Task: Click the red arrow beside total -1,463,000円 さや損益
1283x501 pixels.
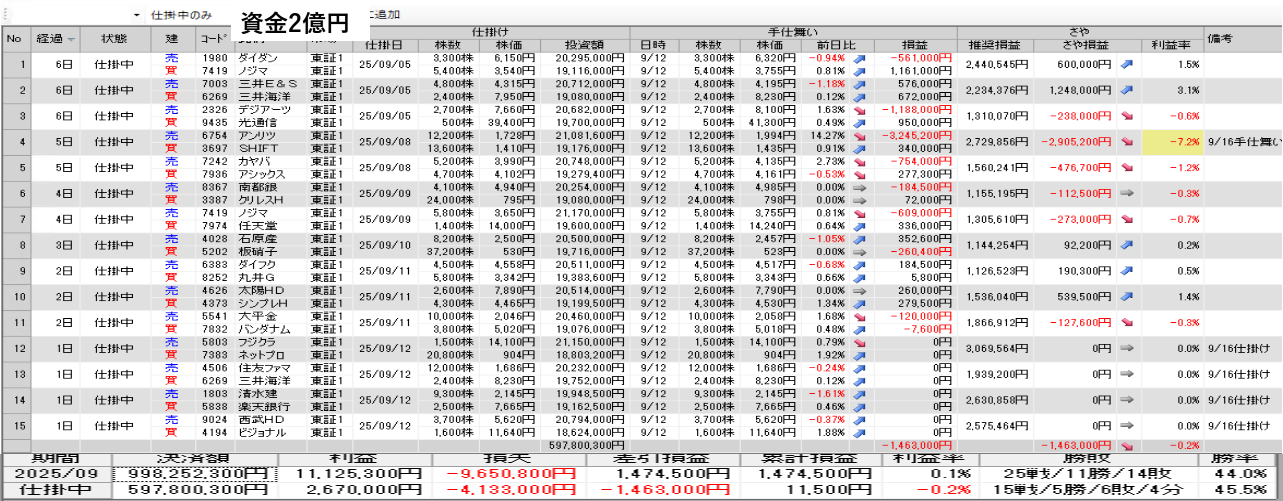Action: click(x=1128, y=446)
